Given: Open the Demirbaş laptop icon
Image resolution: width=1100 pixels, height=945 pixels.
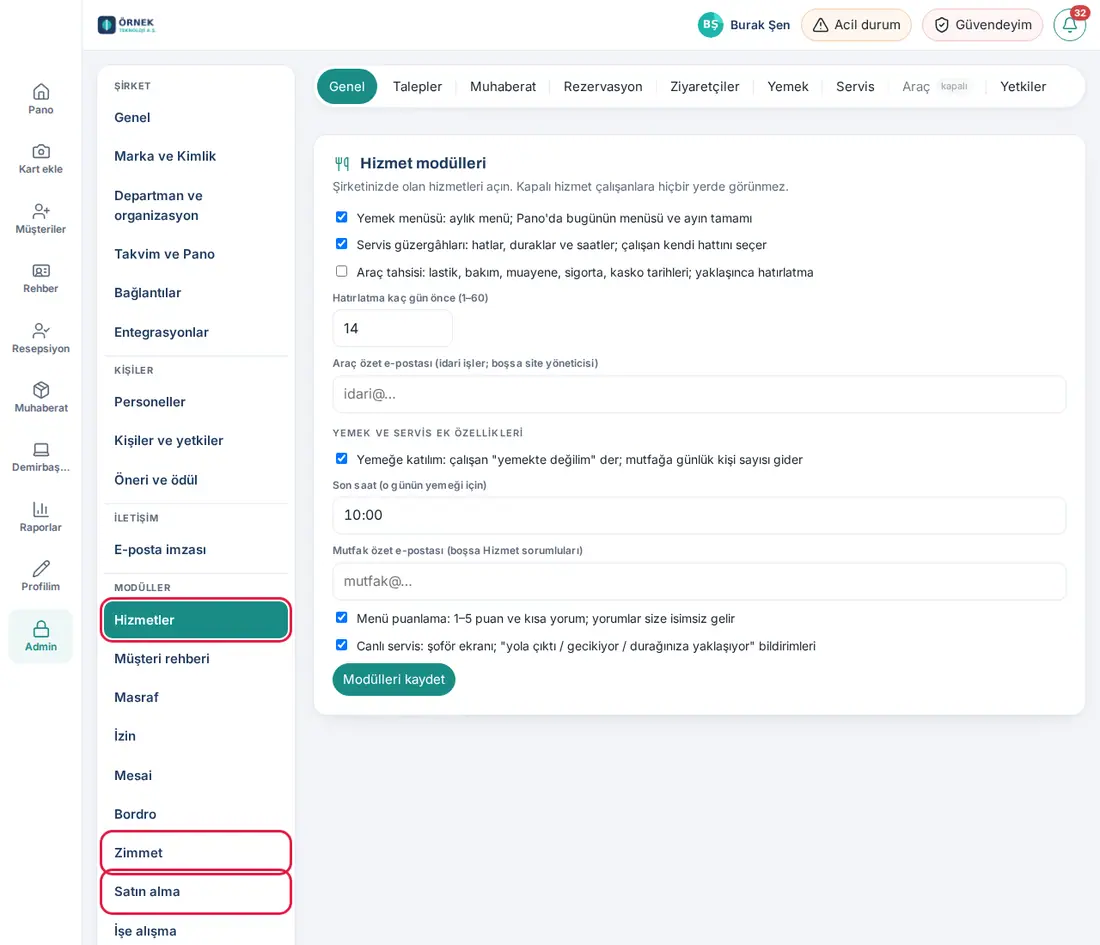Looking at the screenshot, I should pyautogui.click(x=41, y=450).
